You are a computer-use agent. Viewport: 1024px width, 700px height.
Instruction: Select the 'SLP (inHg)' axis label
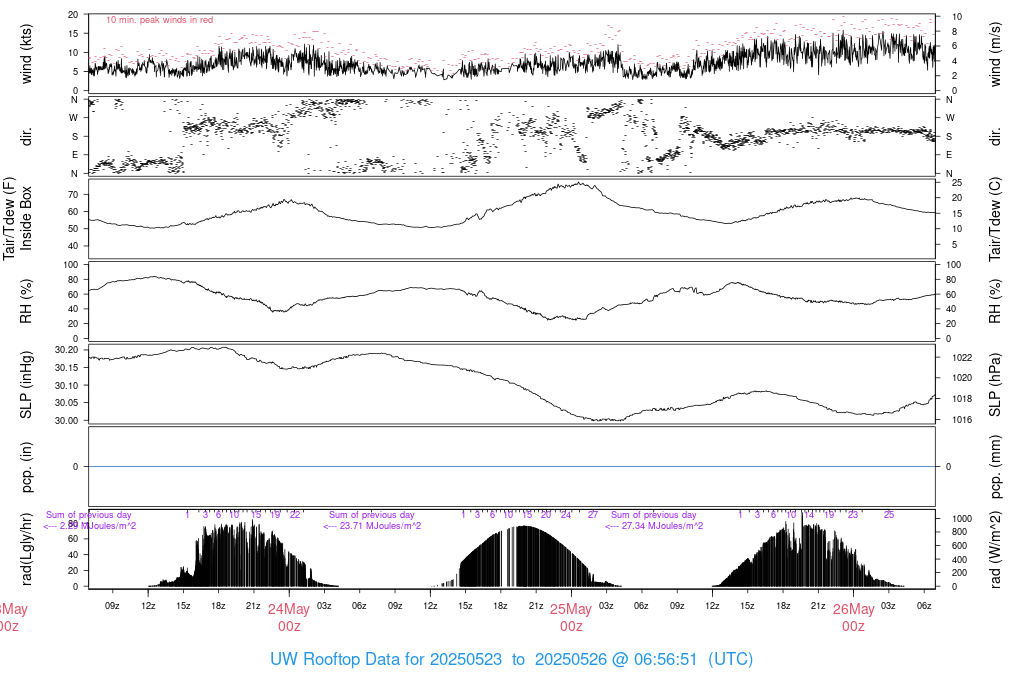pyautogui.click(x=26, y=385)
